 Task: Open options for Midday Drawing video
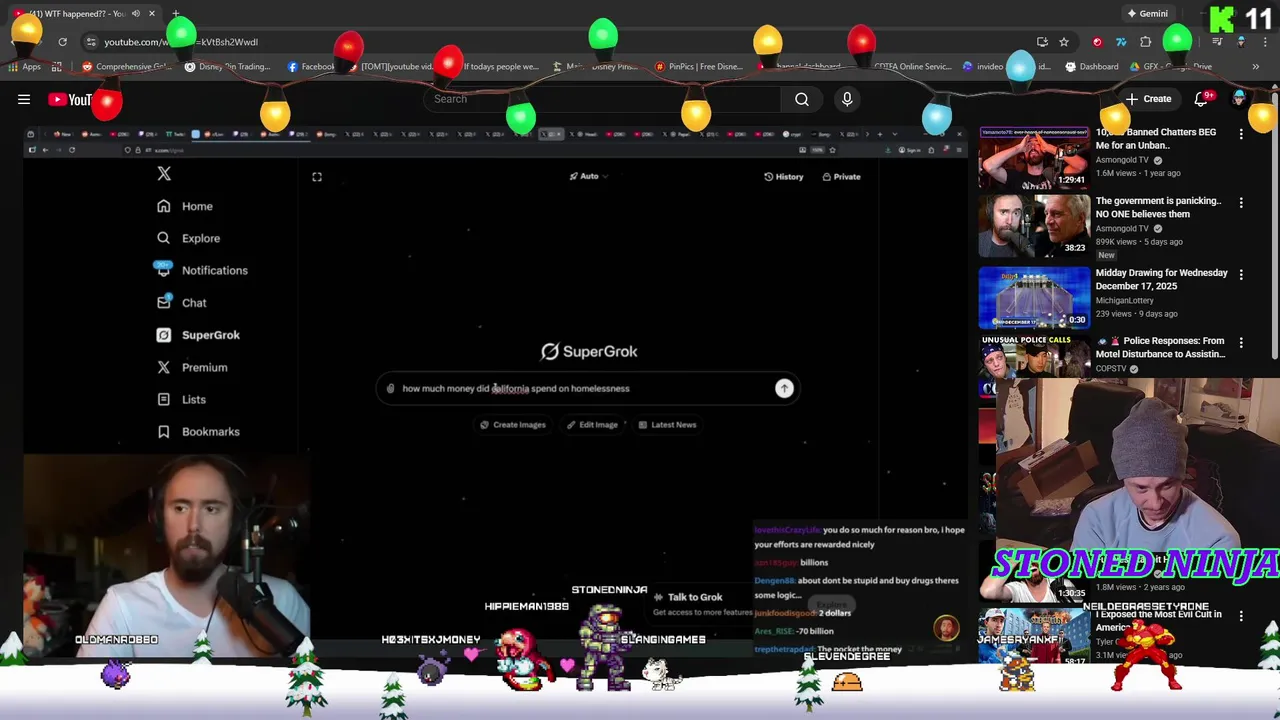pos(1241,274)
